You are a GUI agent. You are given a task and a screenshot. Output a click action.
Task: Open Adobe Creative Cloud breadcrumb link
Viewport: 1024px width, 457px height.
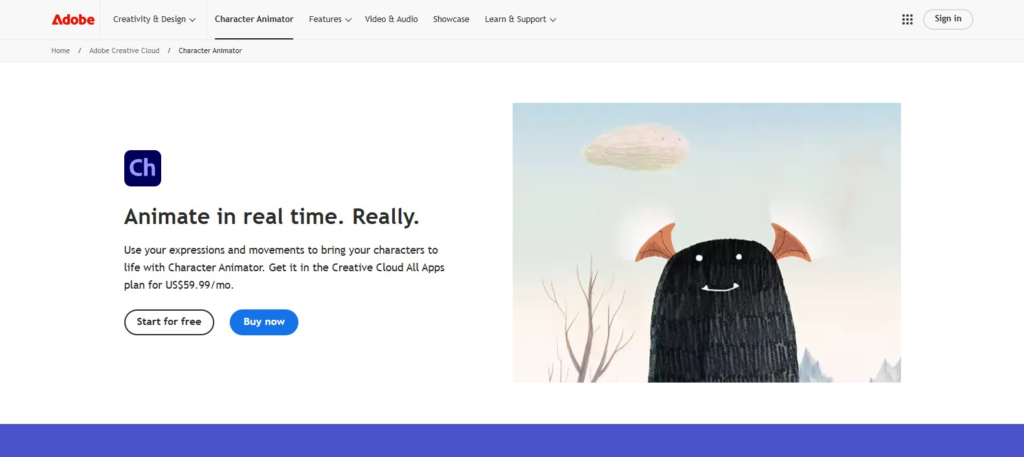[124, 50]
